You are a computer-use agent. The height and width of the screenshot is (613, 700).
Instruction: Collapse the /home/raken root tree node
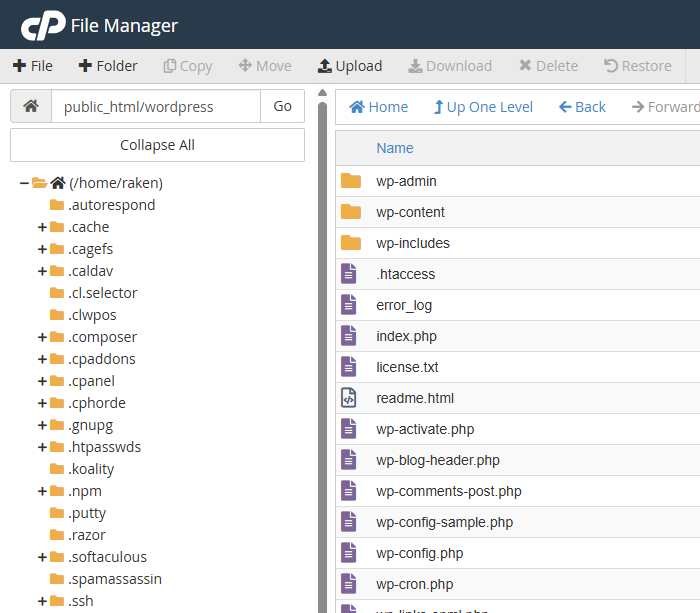(x=24, y=183)
